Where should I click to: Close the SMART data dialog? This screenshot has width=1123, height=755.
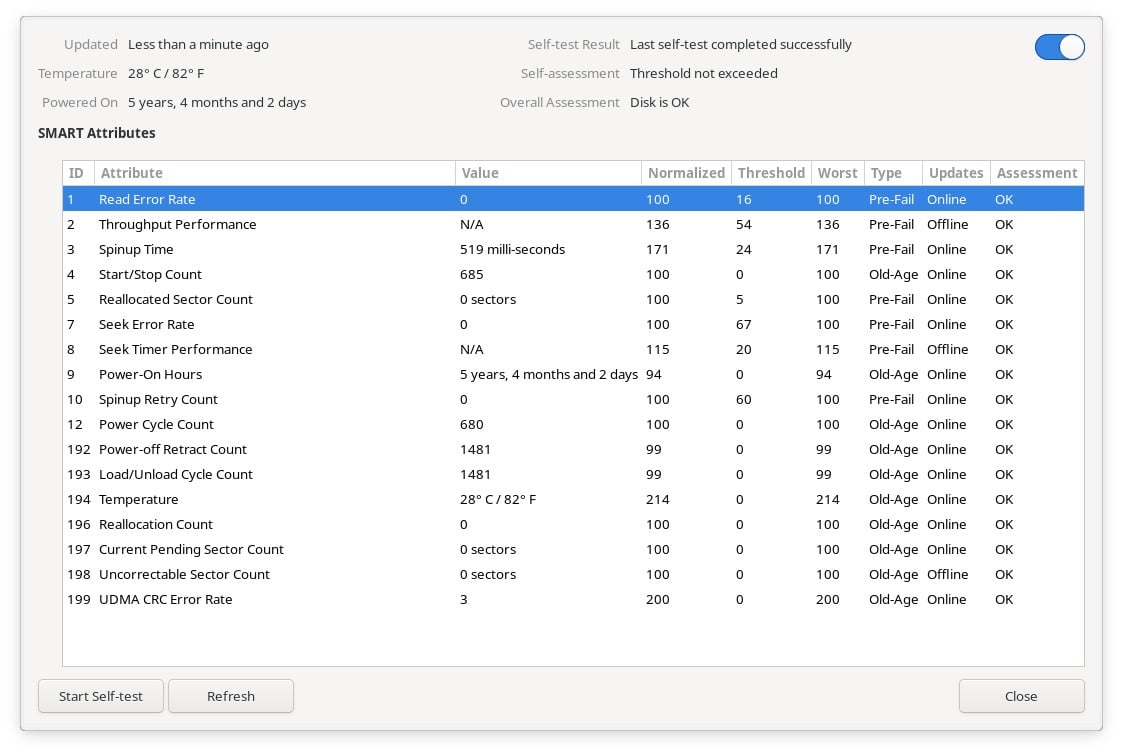[x=1021, y=696]
